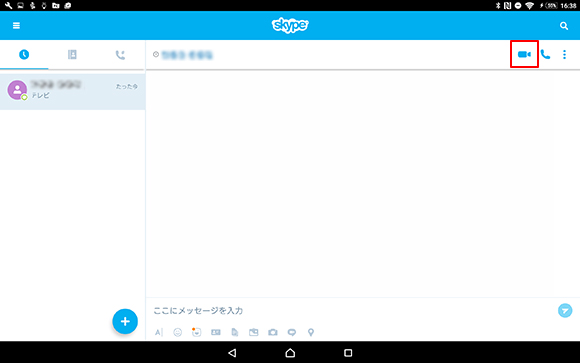Select the text input (A) icon
This screenshot has height=363, width=580.
tap(159, 332)
